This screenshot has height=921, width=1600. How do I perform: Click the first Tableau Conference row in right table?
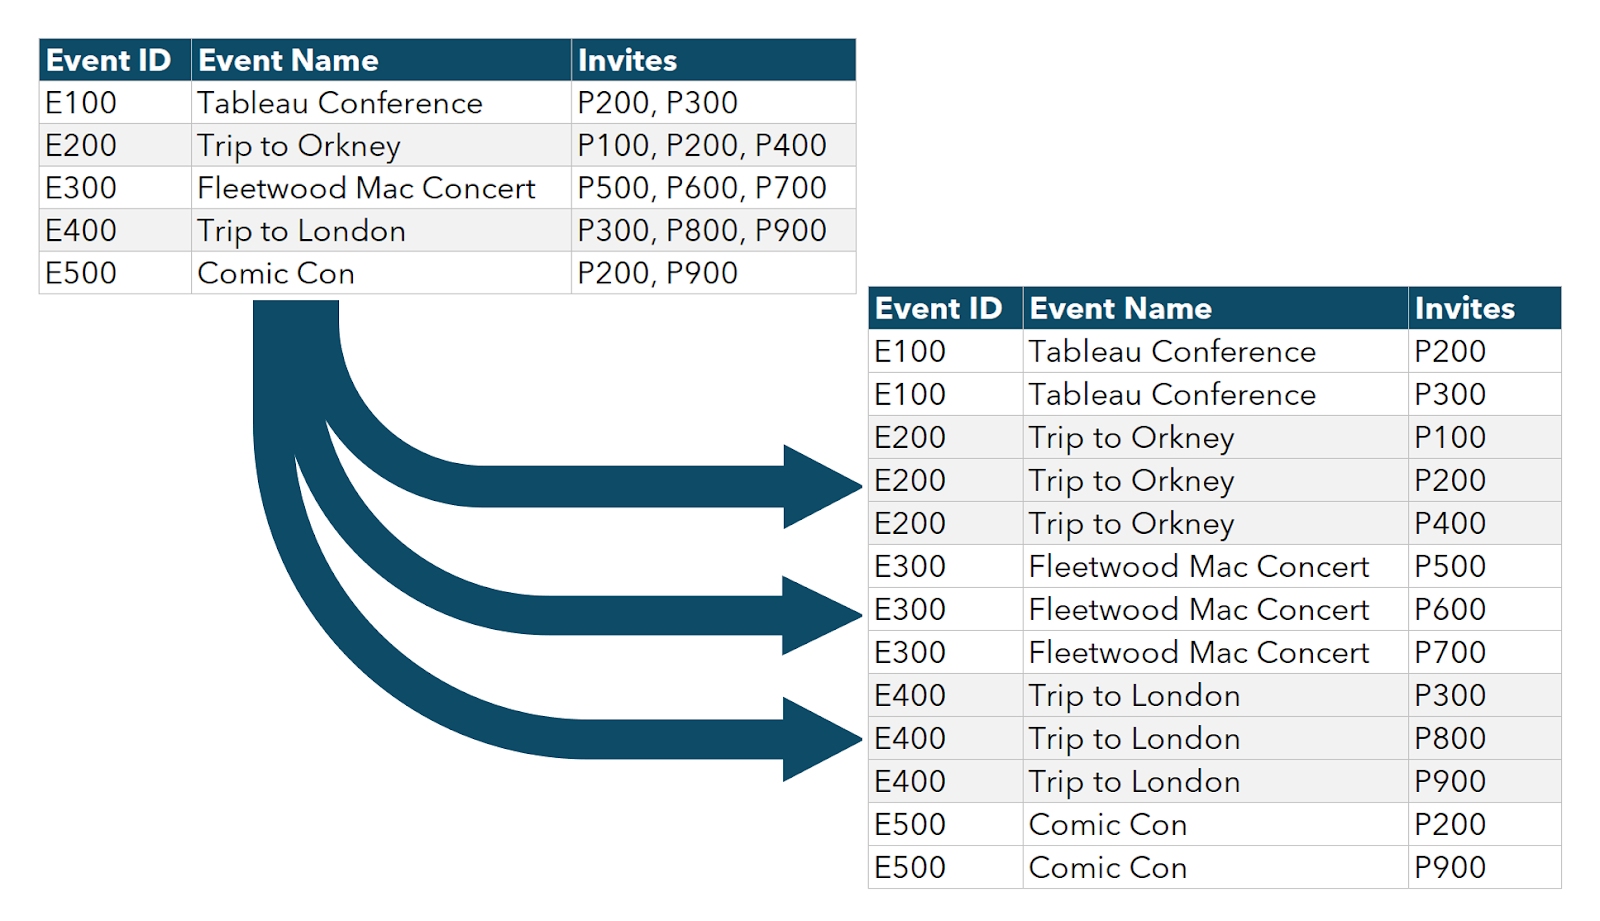(x=1214, y=351)
